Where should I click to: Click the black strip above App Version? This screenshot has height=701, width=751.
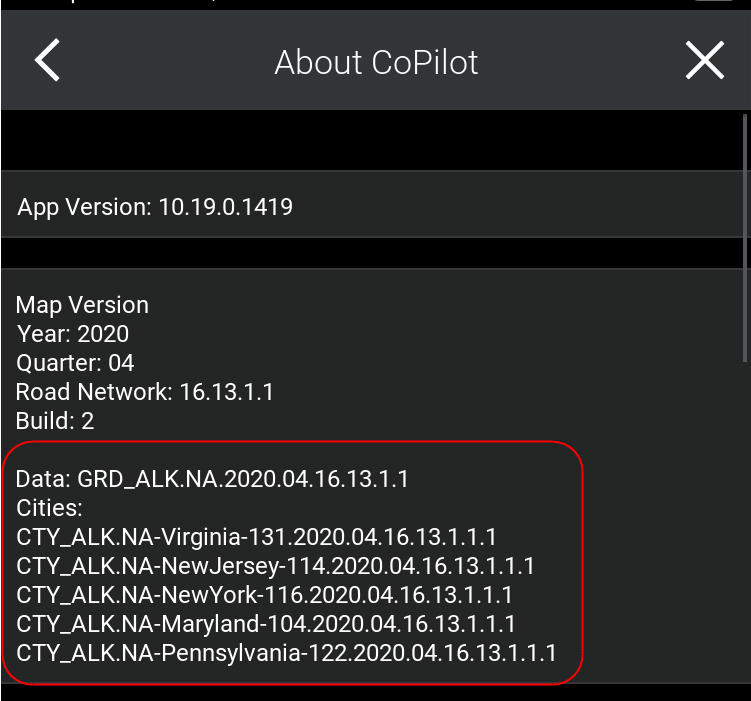tap(370, 140)
